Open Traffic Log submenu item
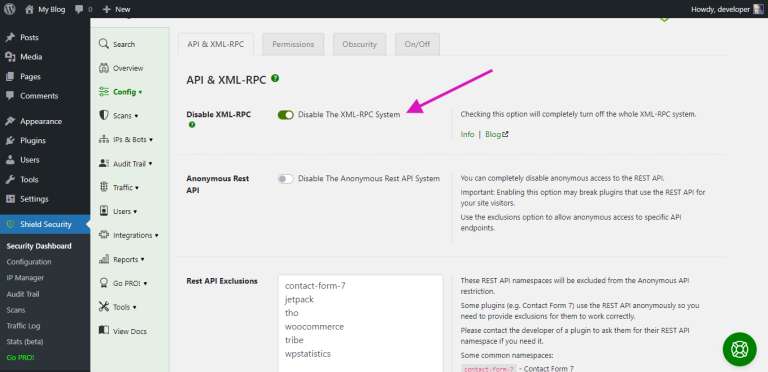 point(24,326)
